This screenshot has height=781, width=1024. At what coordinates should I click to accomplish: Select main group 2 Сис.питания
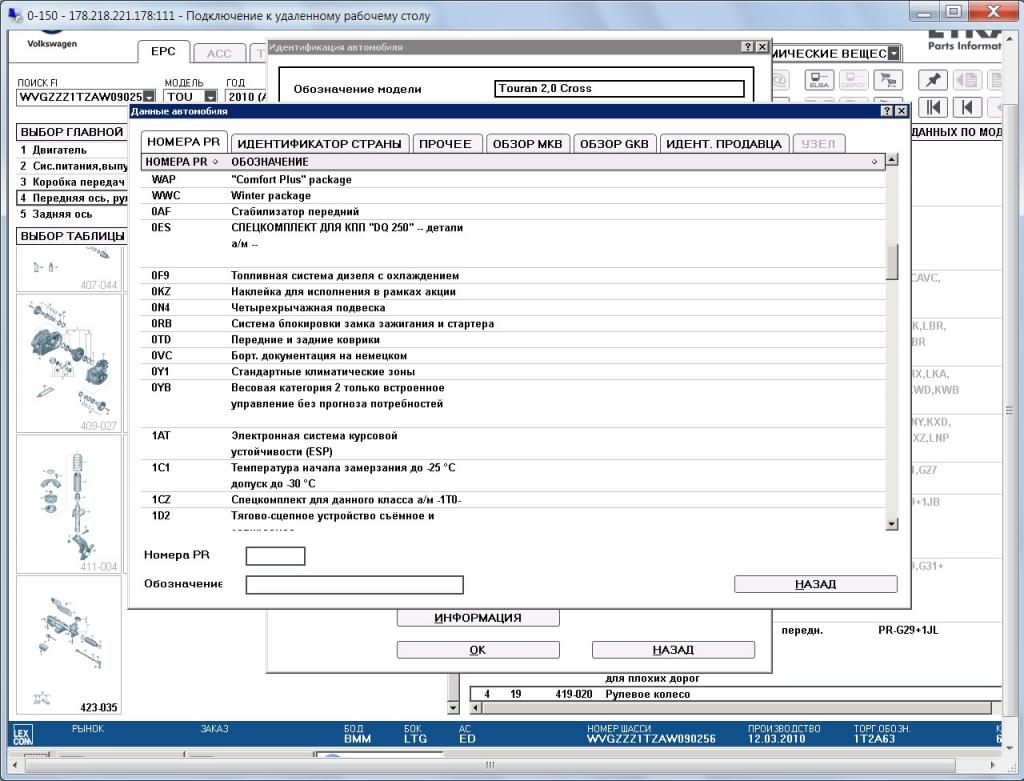(72, 166)
